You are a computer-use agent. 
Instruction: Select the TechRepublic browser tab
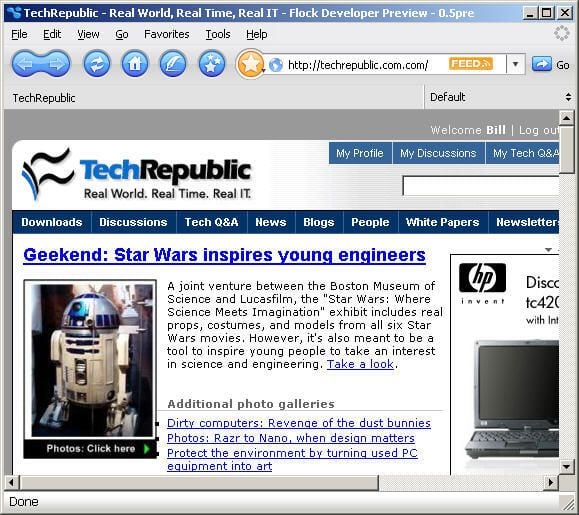coord(44,98)
